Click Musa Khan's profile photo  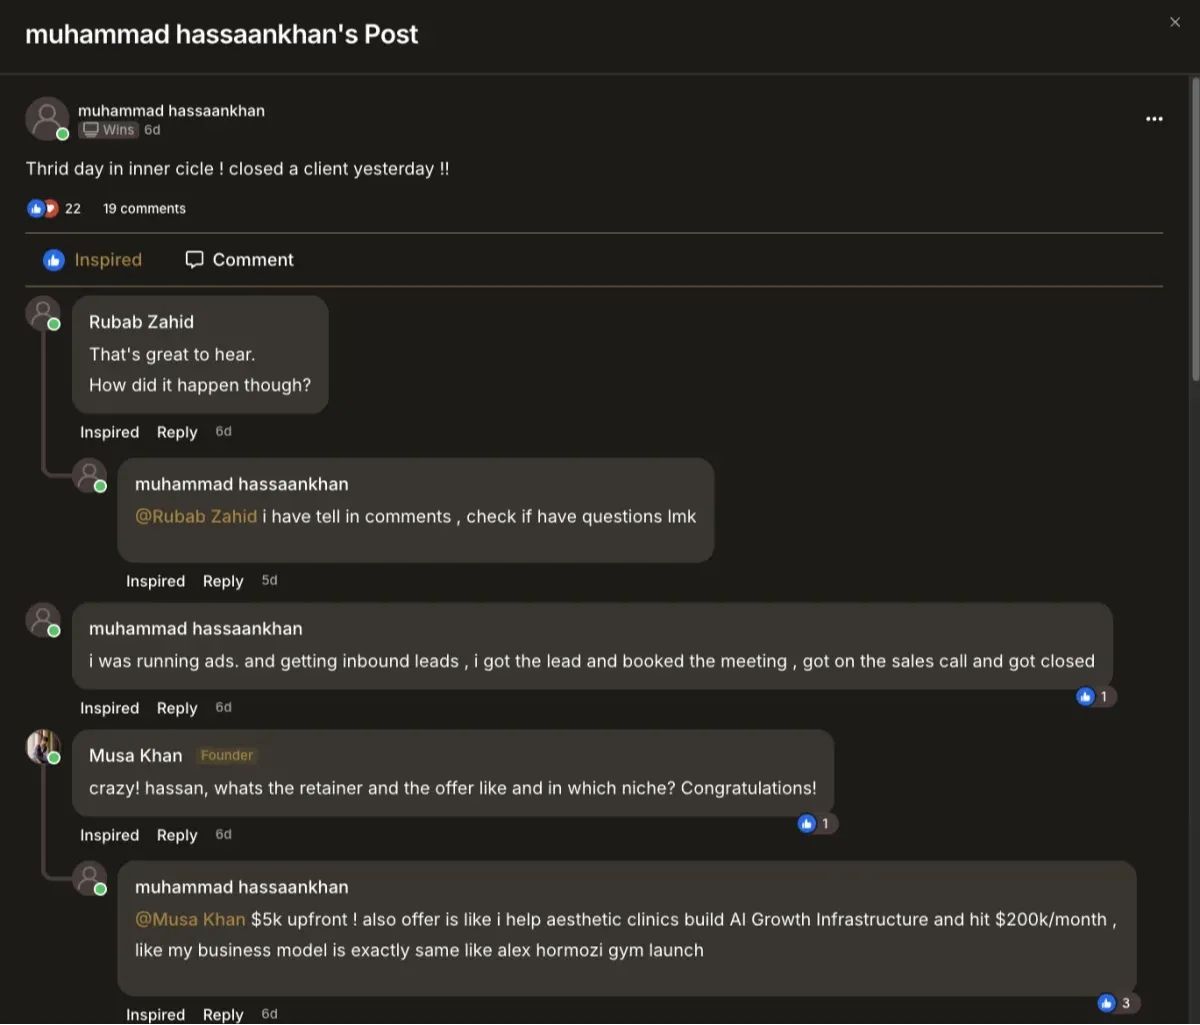(43, 747)
